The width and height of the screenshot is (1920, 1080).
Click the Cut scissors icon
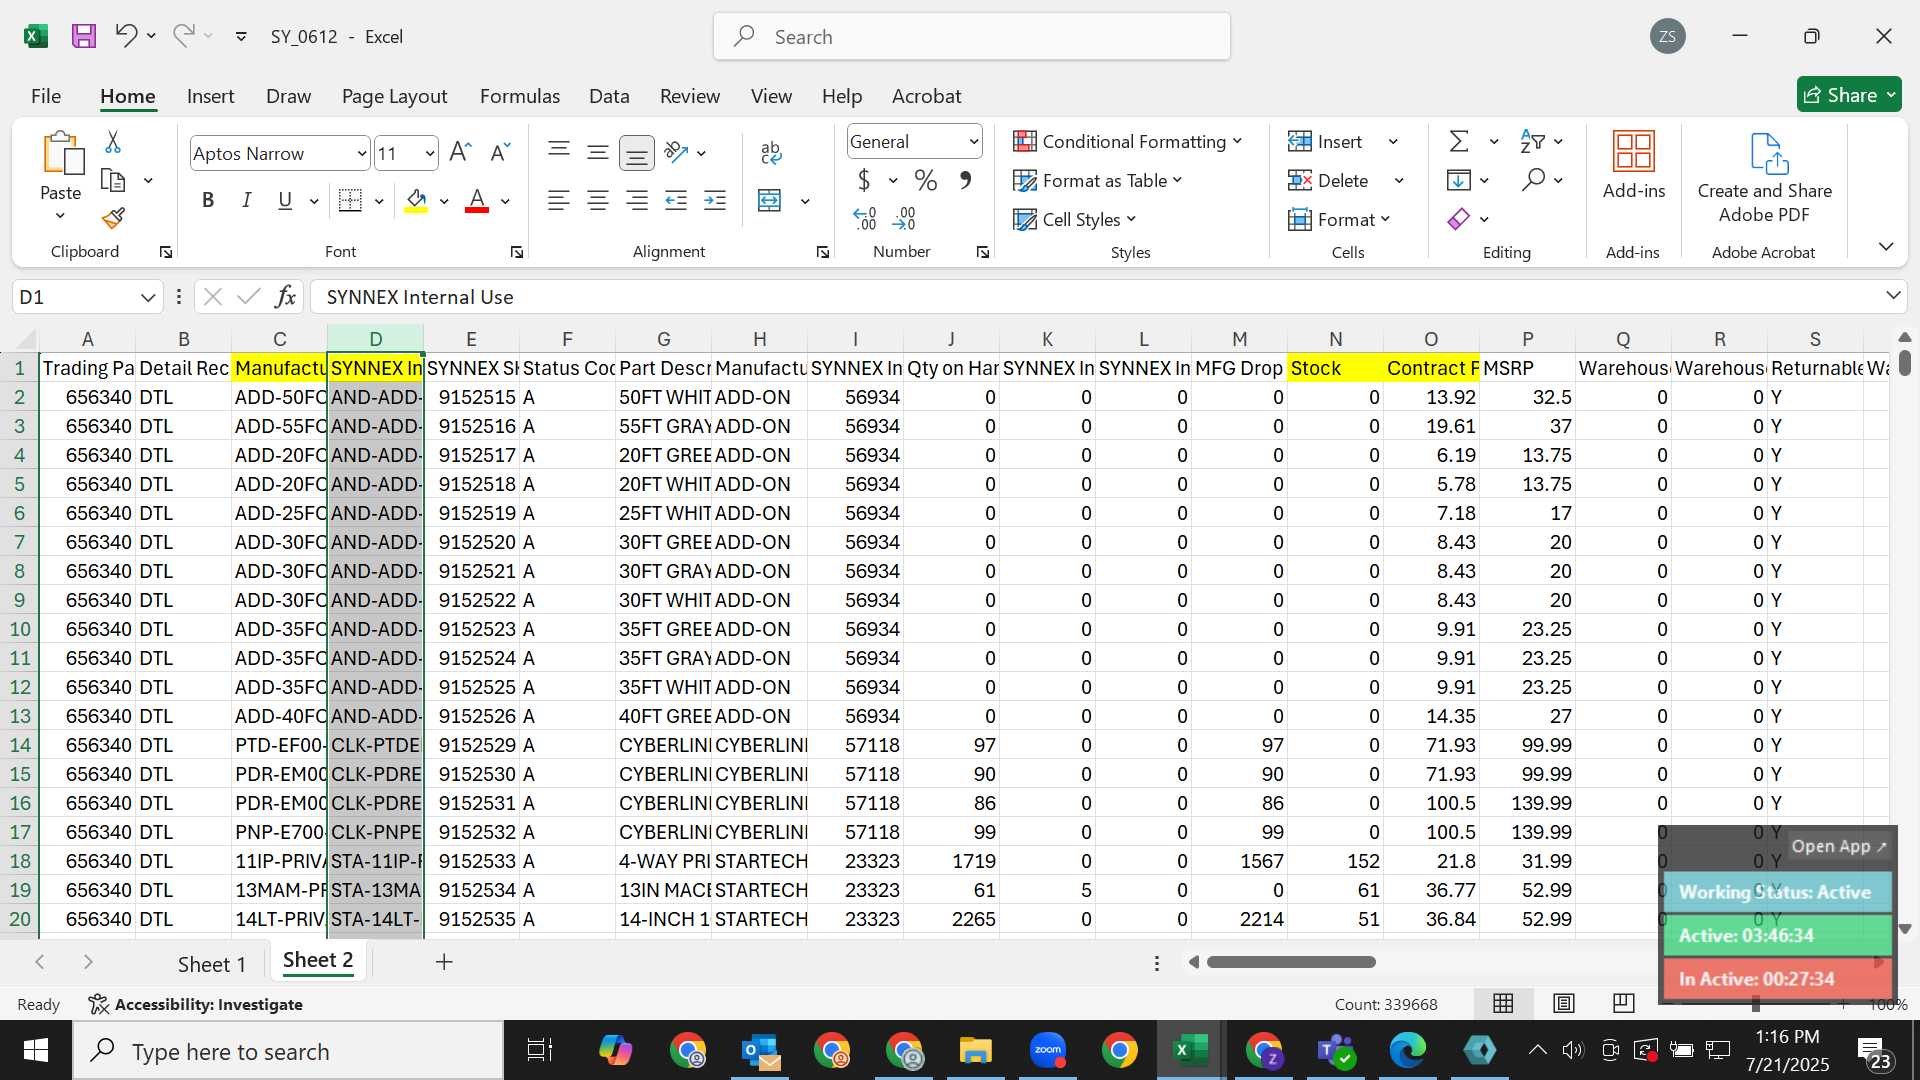[x=113, y=142]
